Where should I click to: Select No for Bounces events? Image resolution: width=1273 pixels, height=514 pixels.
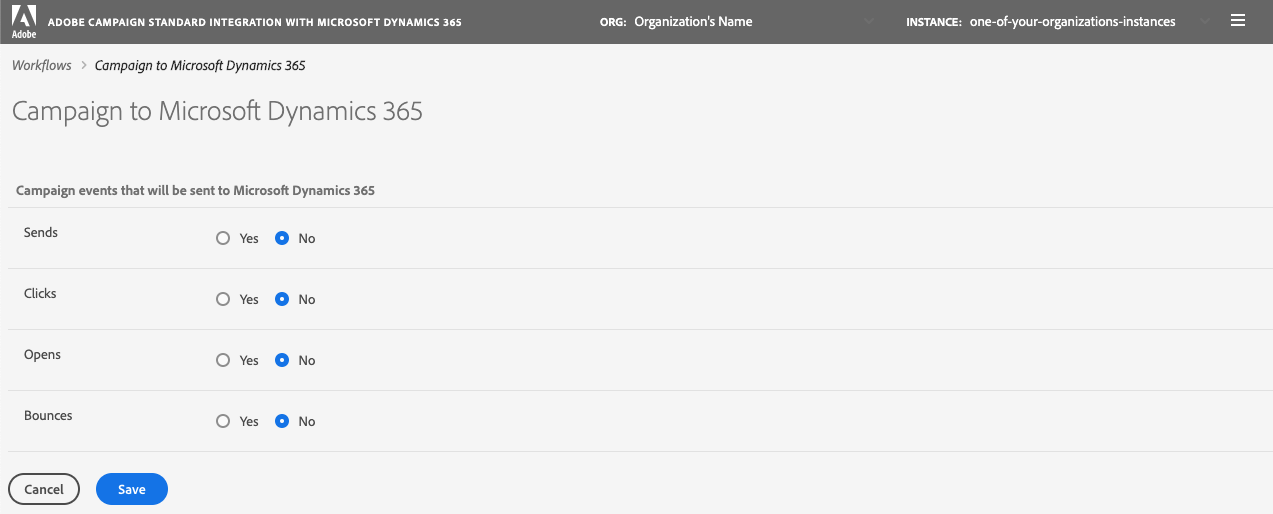(282, 422)
